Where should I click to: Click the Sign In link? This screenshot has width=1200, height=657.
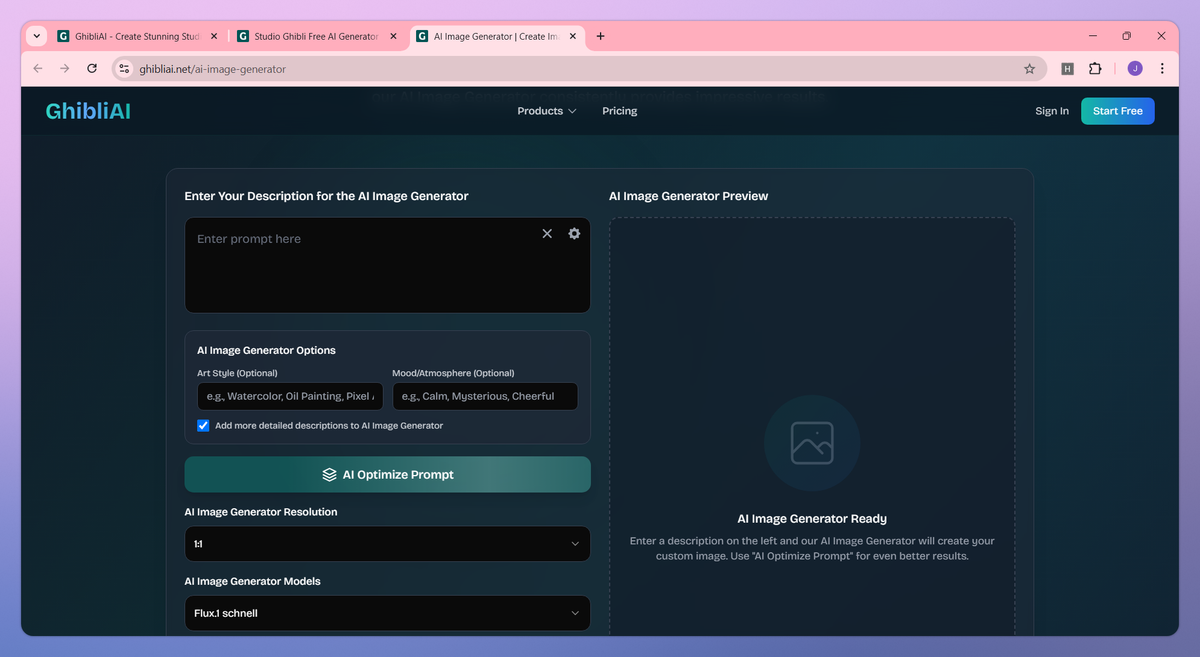click(x=1051, y=111)
